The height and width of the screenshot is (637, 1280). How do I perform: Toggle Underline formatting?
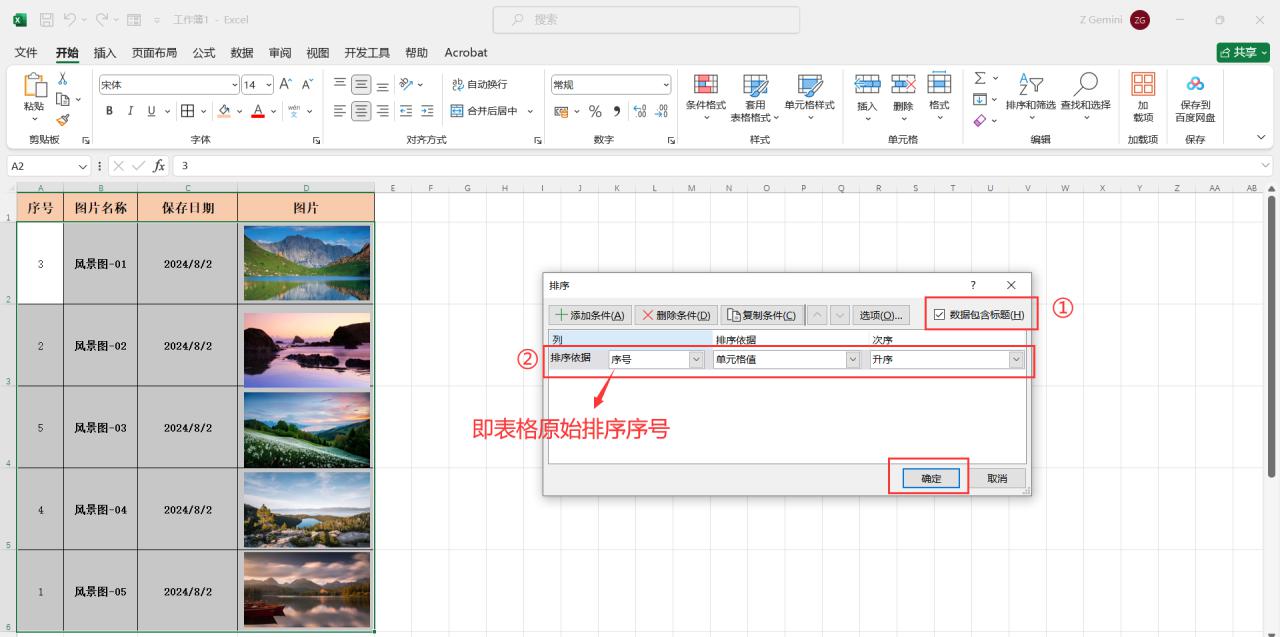pyautogui.click(x=152, y=111)
